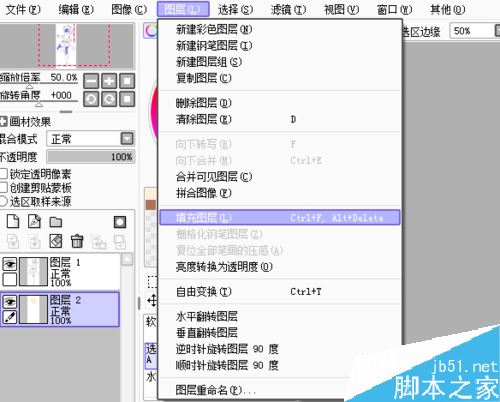
Task: Clear layer with the eraser icon
Action: tap(56, 241)
